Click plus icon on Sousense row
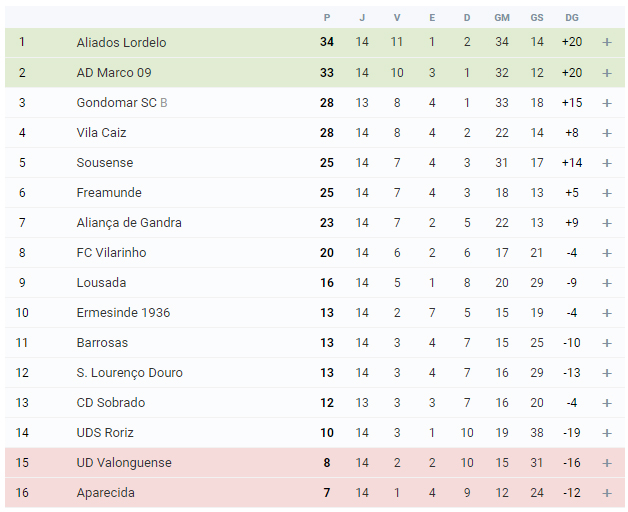Viewport: 628px width, 512px height. (607, 163)
